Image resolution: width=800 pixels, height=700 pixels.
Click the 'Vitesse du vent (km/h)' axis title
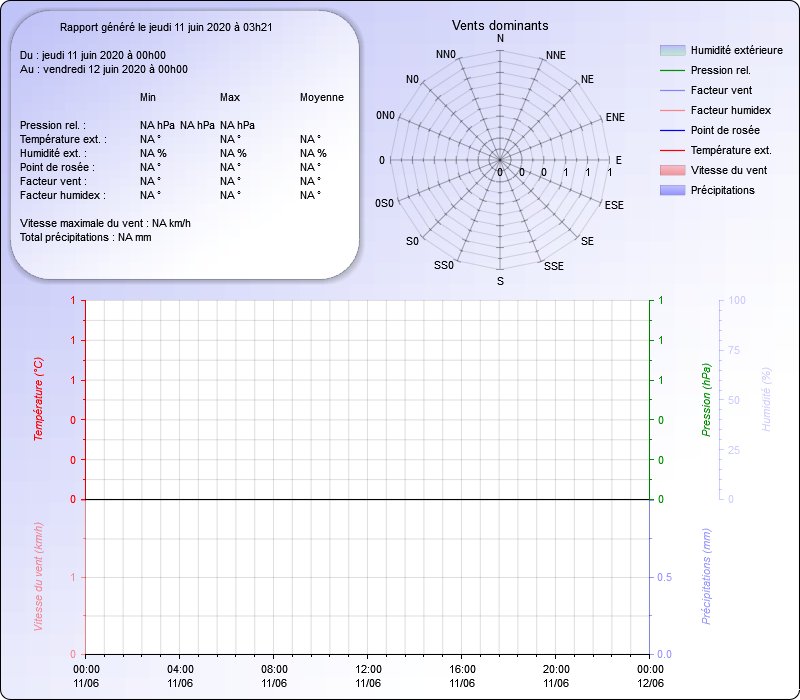tap(38, 577)
